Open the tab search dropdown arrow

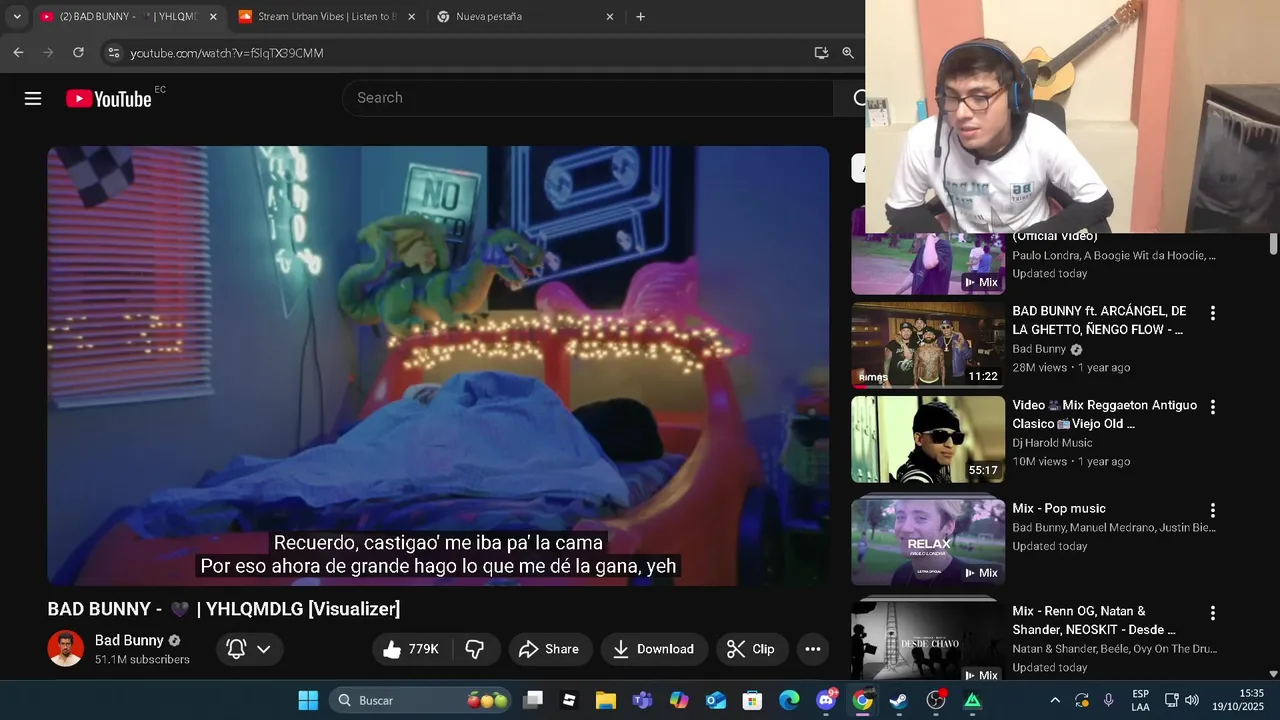[x=17, y=16]
